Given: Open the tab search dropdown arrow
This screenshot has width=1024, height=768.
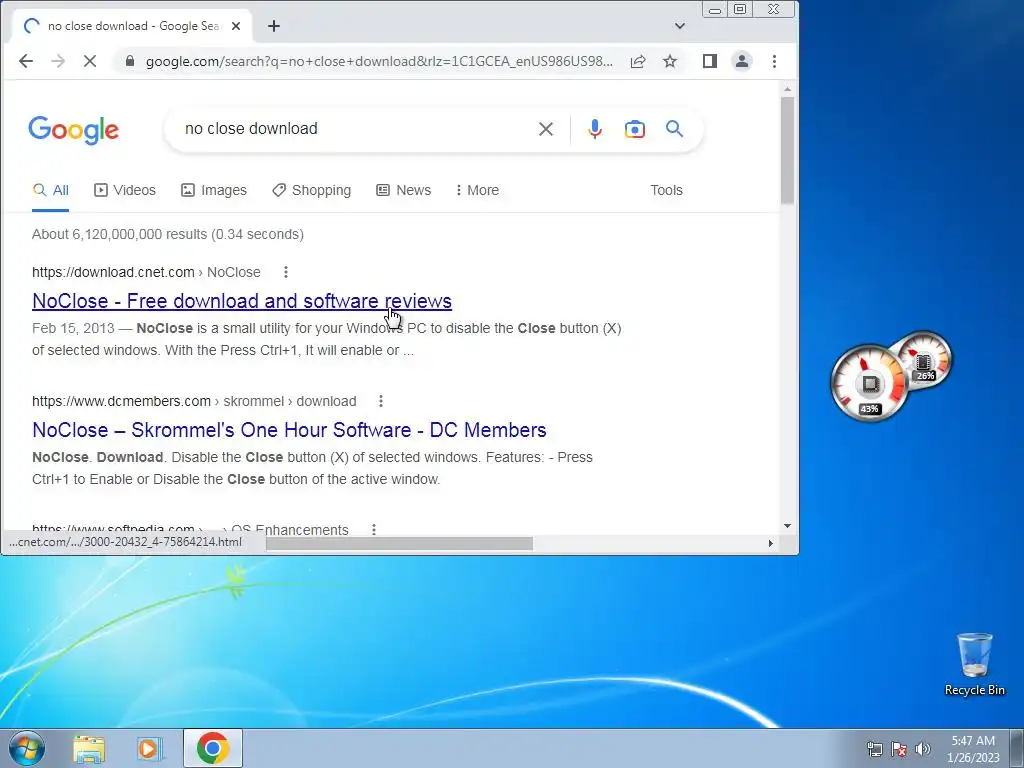Looking at the screenshot, I should [x=680, y=26].
